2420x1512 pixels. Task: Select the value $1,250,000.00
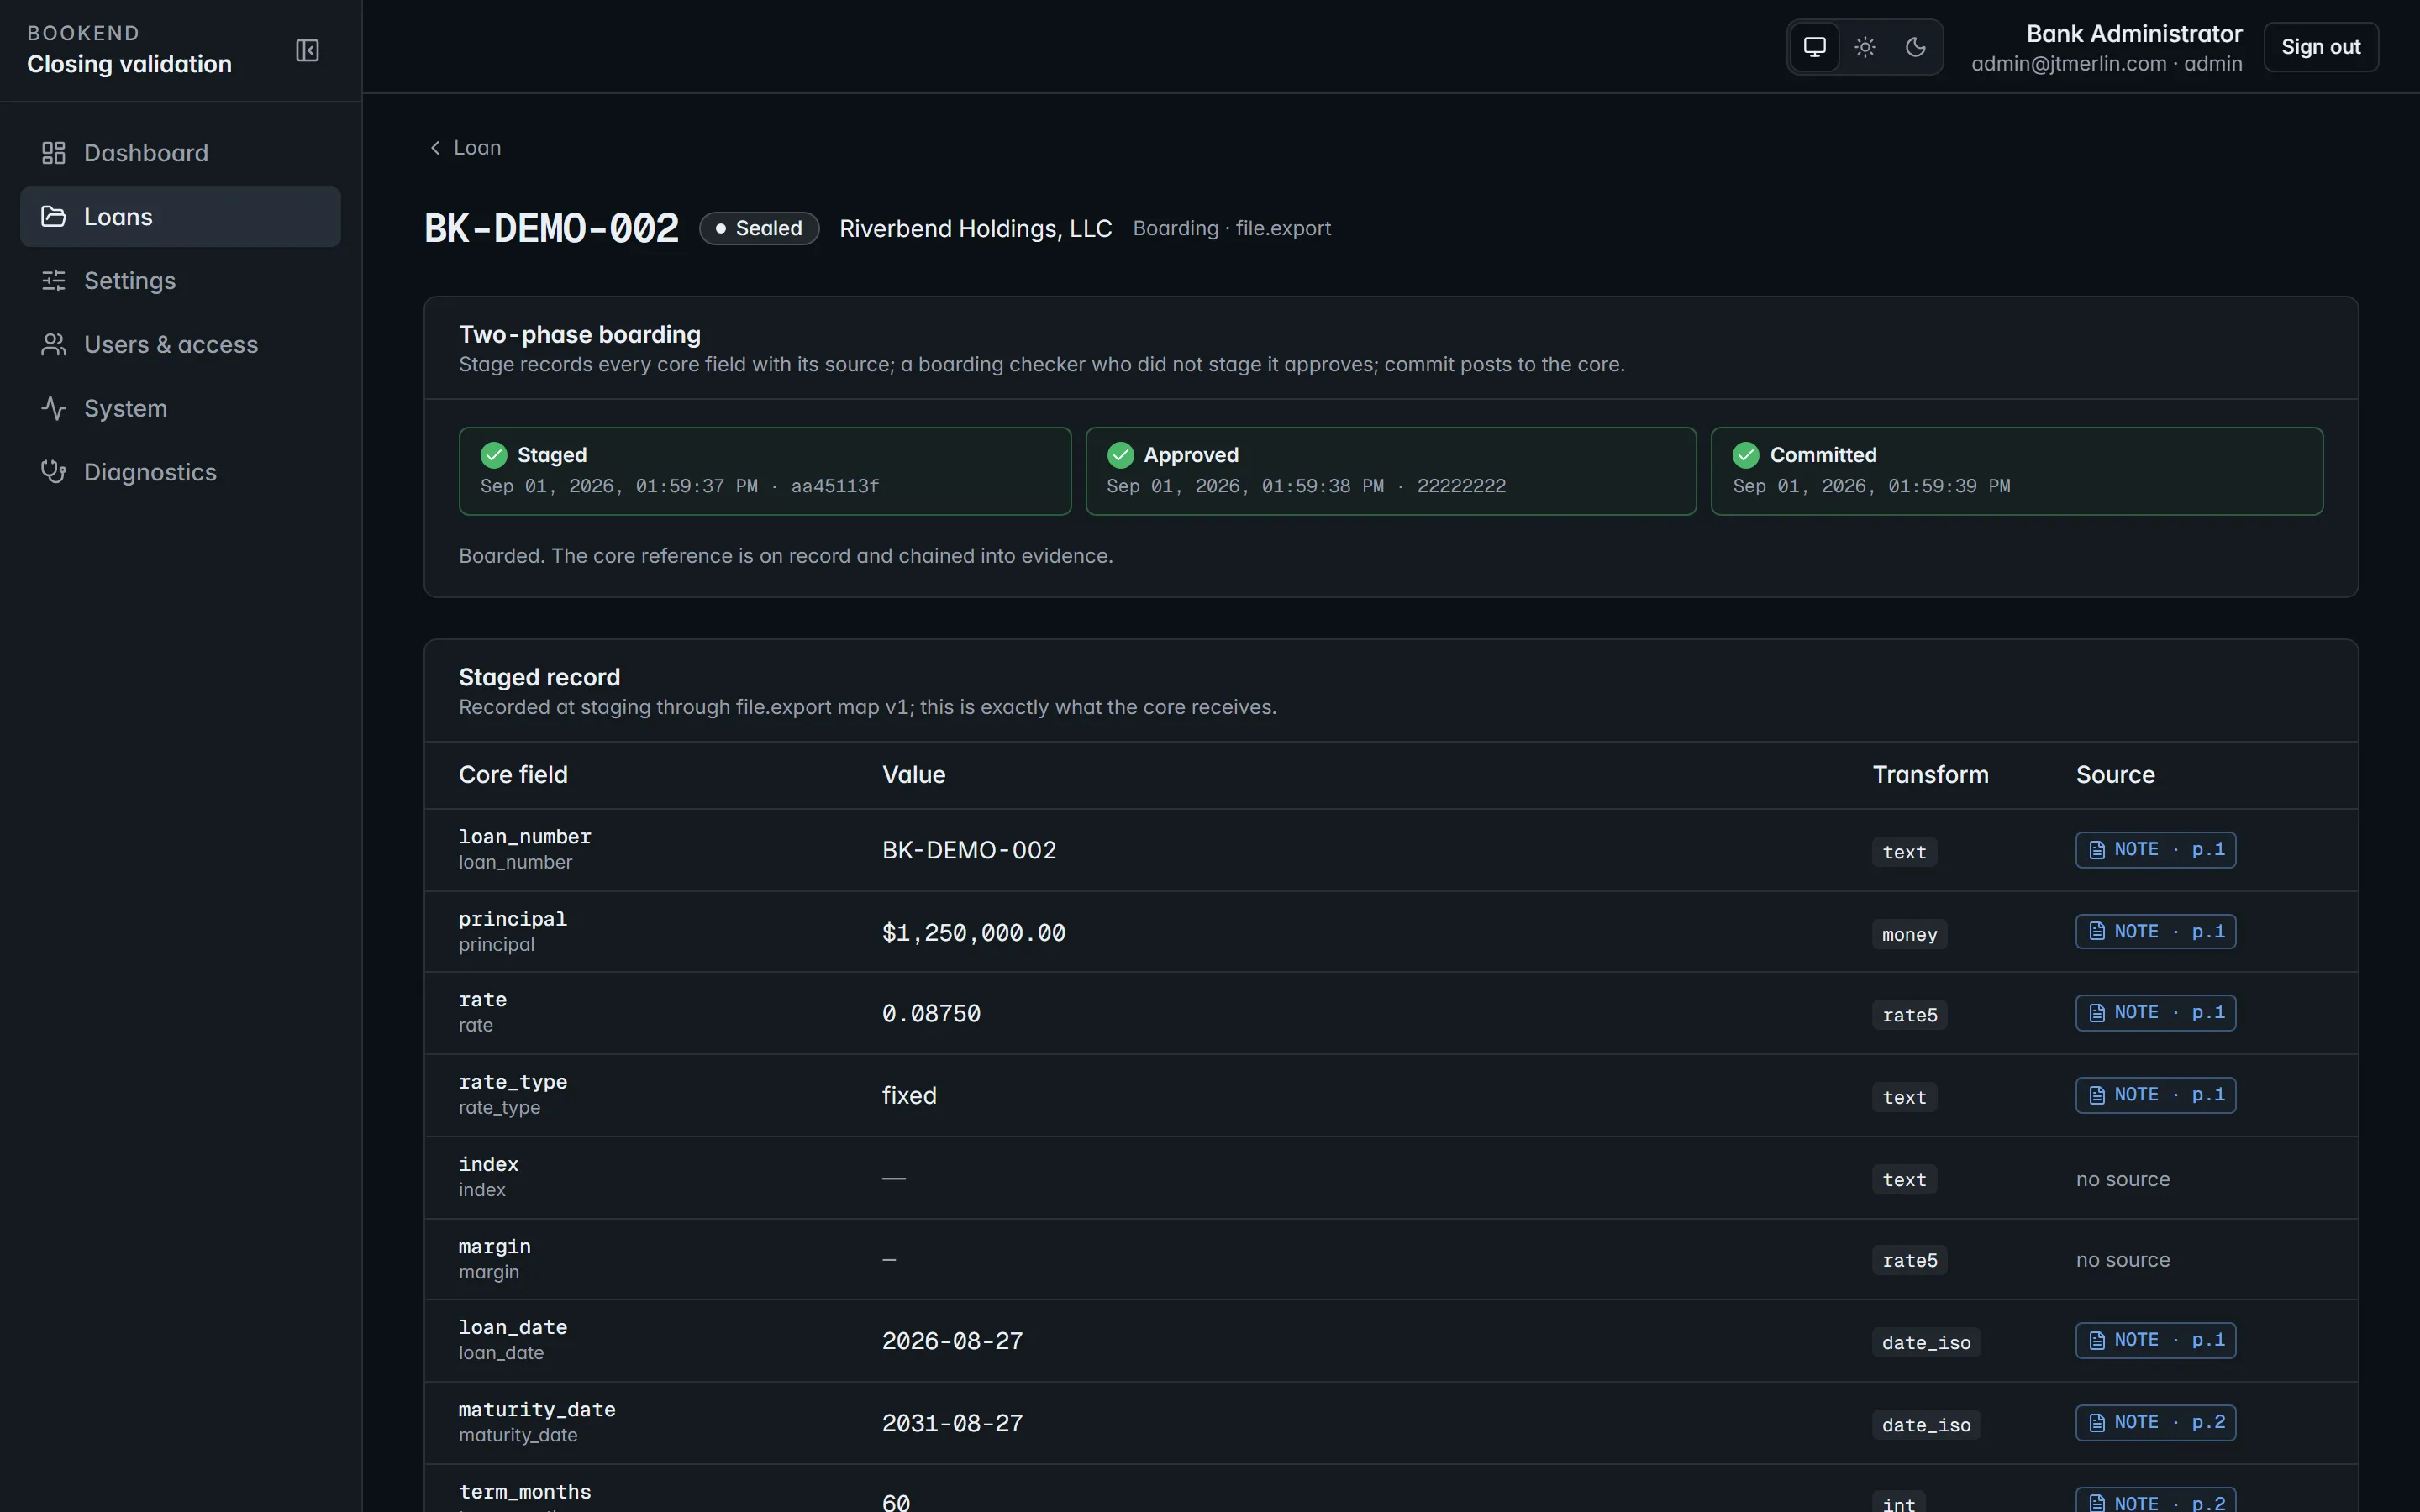pyautogui.click(x=973, y=933)
